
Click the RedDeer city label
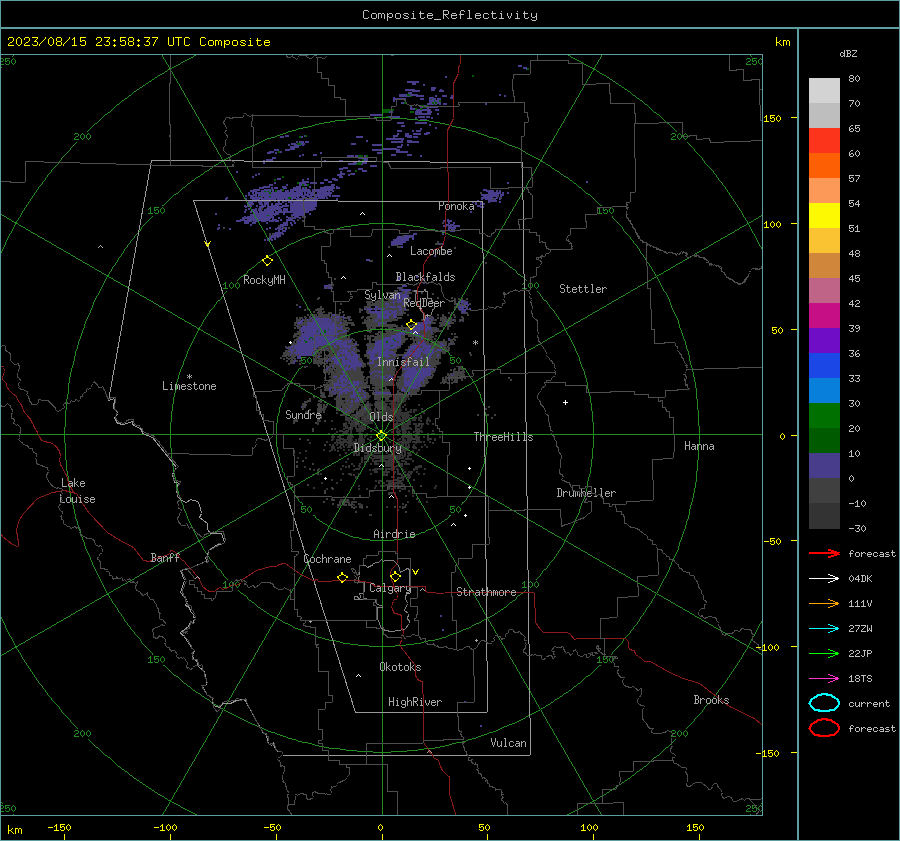pos(424,303)
